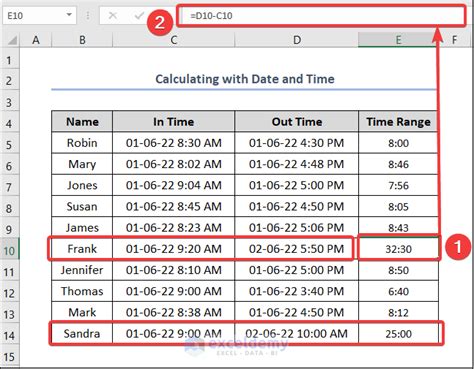Click the 'Name' header cell
The image size is (474, 369).
click(82, 121)
